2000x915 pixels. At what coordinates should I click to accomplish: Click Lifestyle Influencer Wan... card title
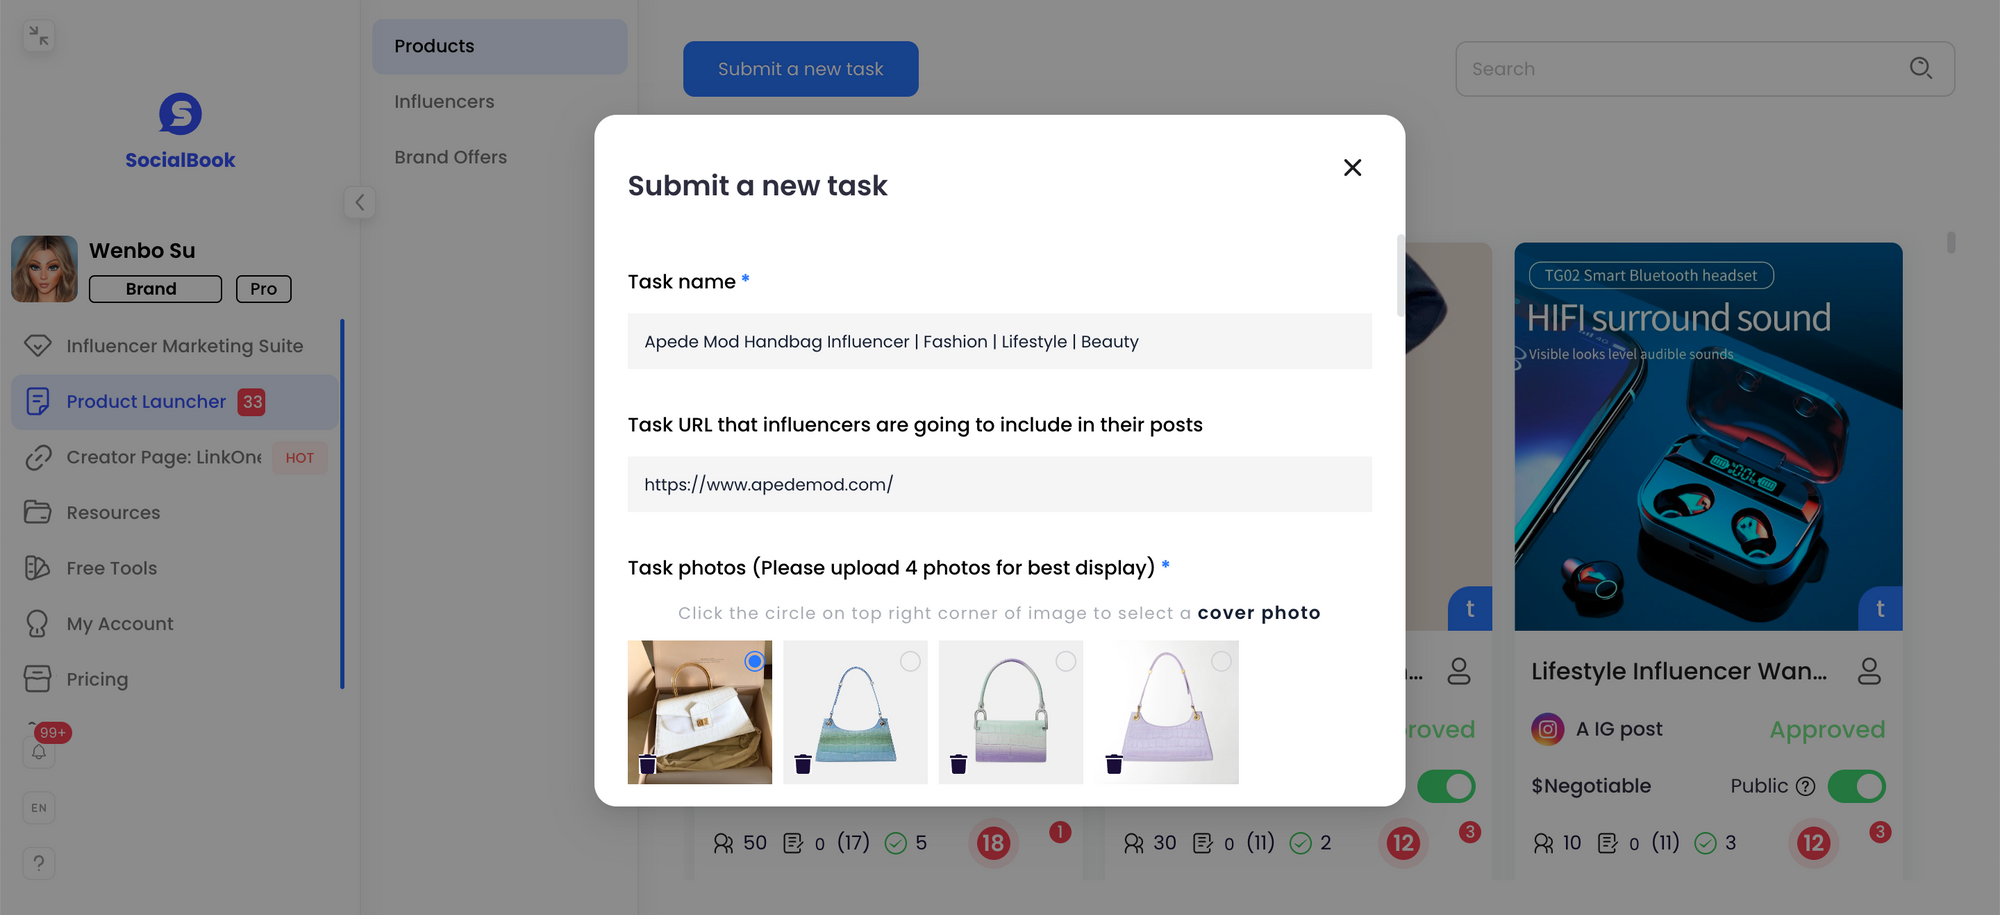pyautogui.click(x=1679, y=671)
